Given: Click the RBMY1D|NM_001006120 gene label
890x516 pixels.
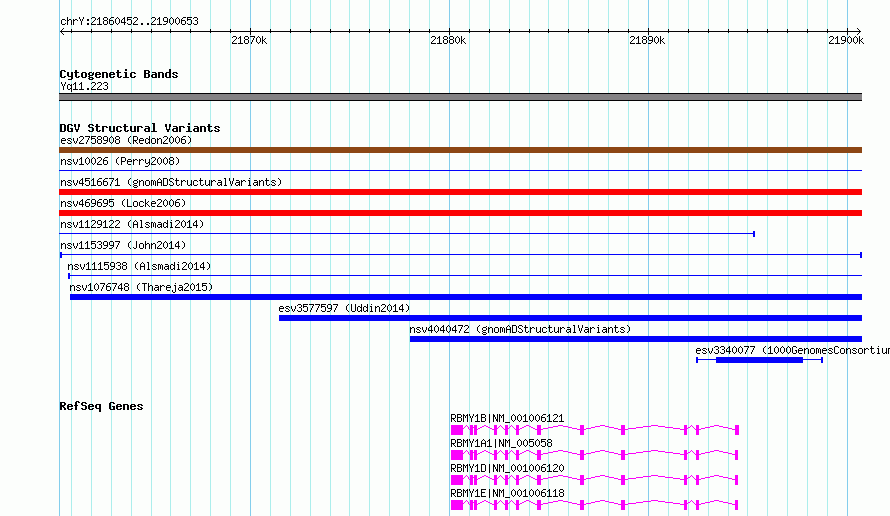Looking at the screenshot, I should (x=507, y=468).
